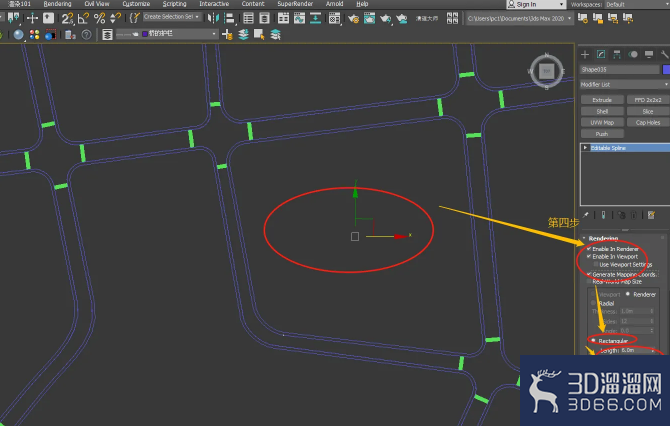Click the Configure Modifier Sets icon

(651, 215)
